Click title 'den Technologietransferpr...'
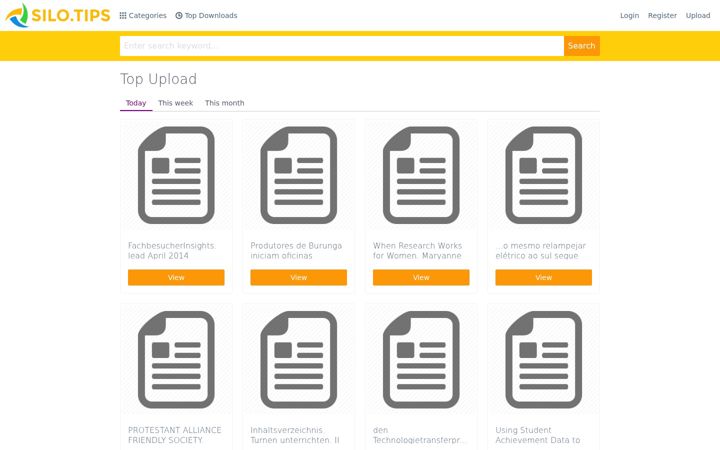Image resolution: width=720 pixels, height=450 pixels. 419,435
